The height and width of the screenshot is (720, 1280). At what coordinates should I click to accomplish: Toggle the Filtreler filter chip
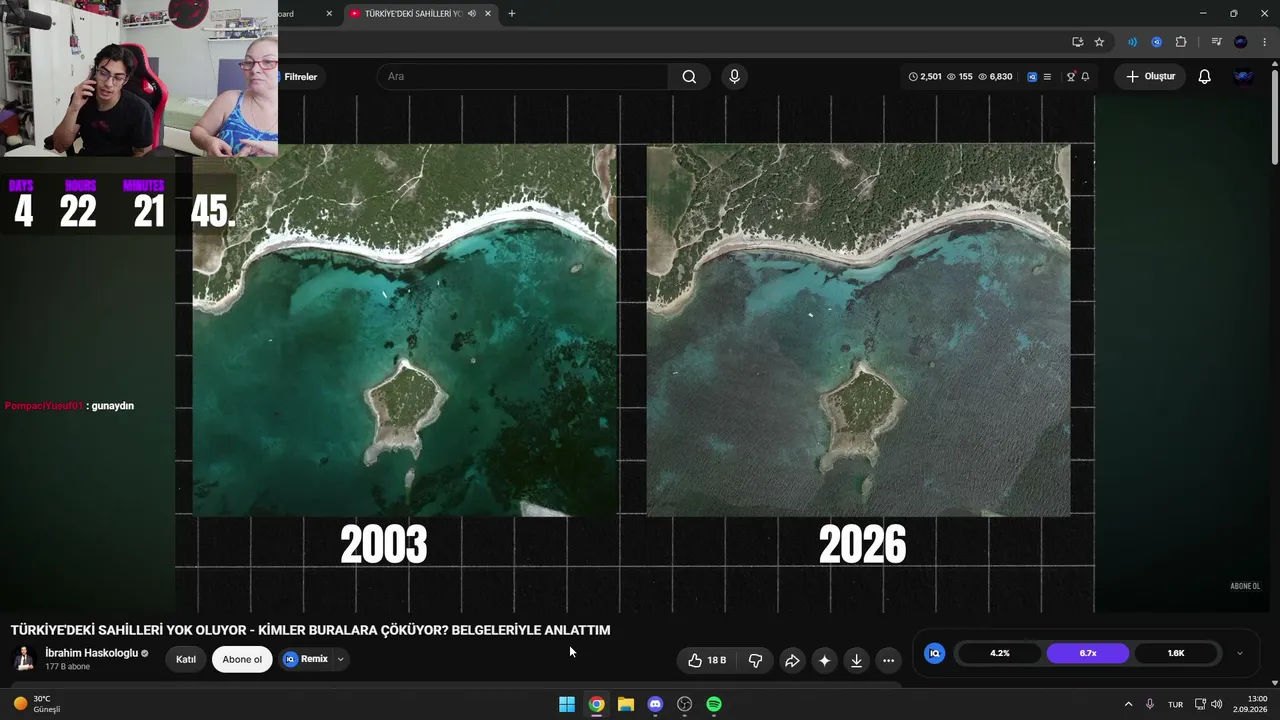pos(299,77)
